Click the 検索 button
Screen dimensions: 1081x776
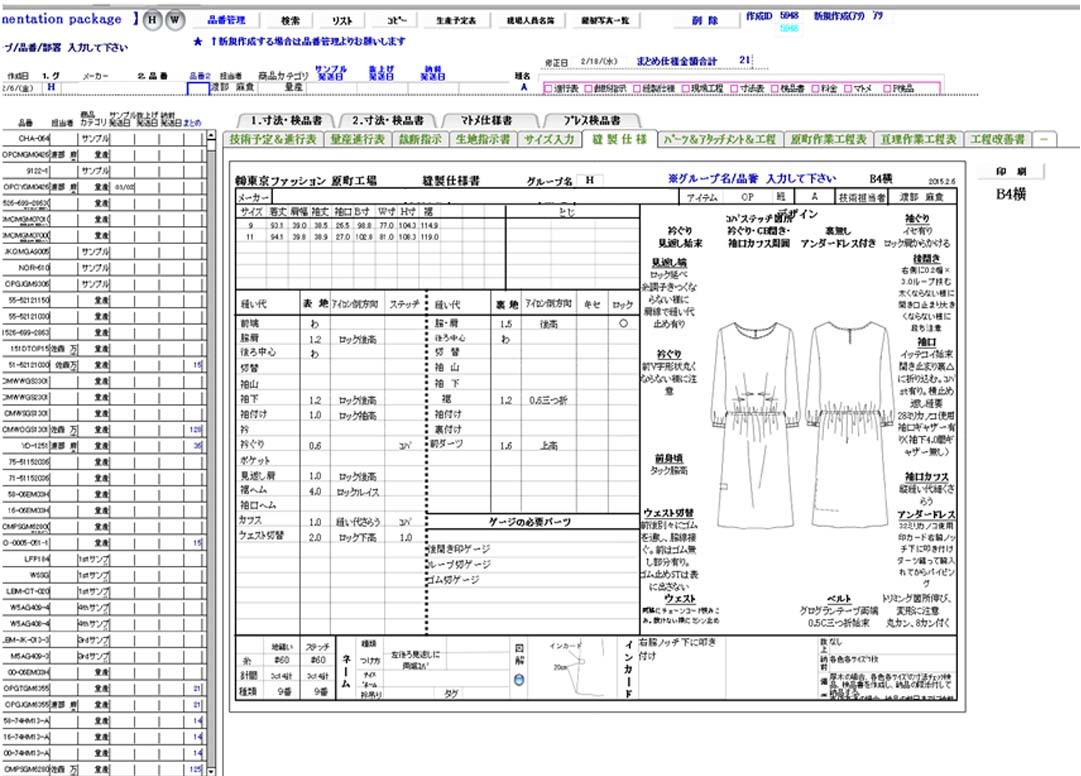(290, 21)
